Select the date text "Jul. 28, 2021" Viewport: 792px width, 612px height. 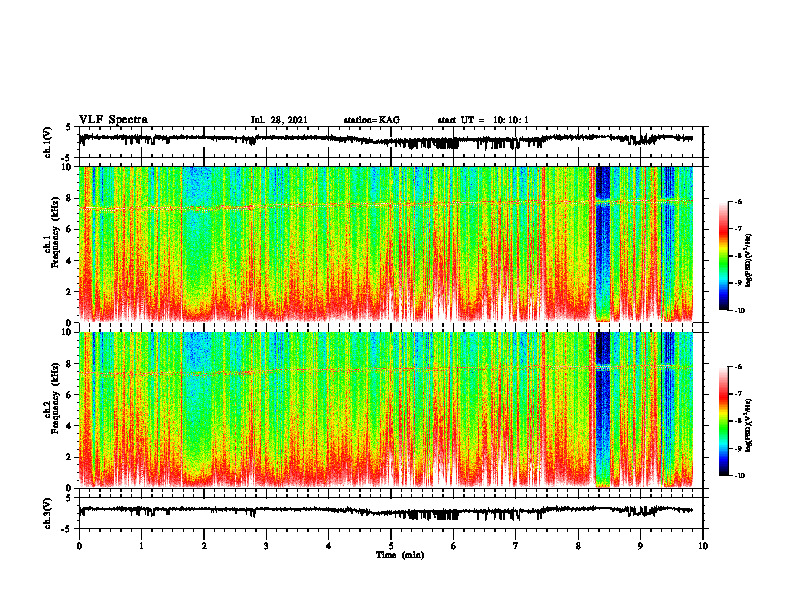point(279,120)
